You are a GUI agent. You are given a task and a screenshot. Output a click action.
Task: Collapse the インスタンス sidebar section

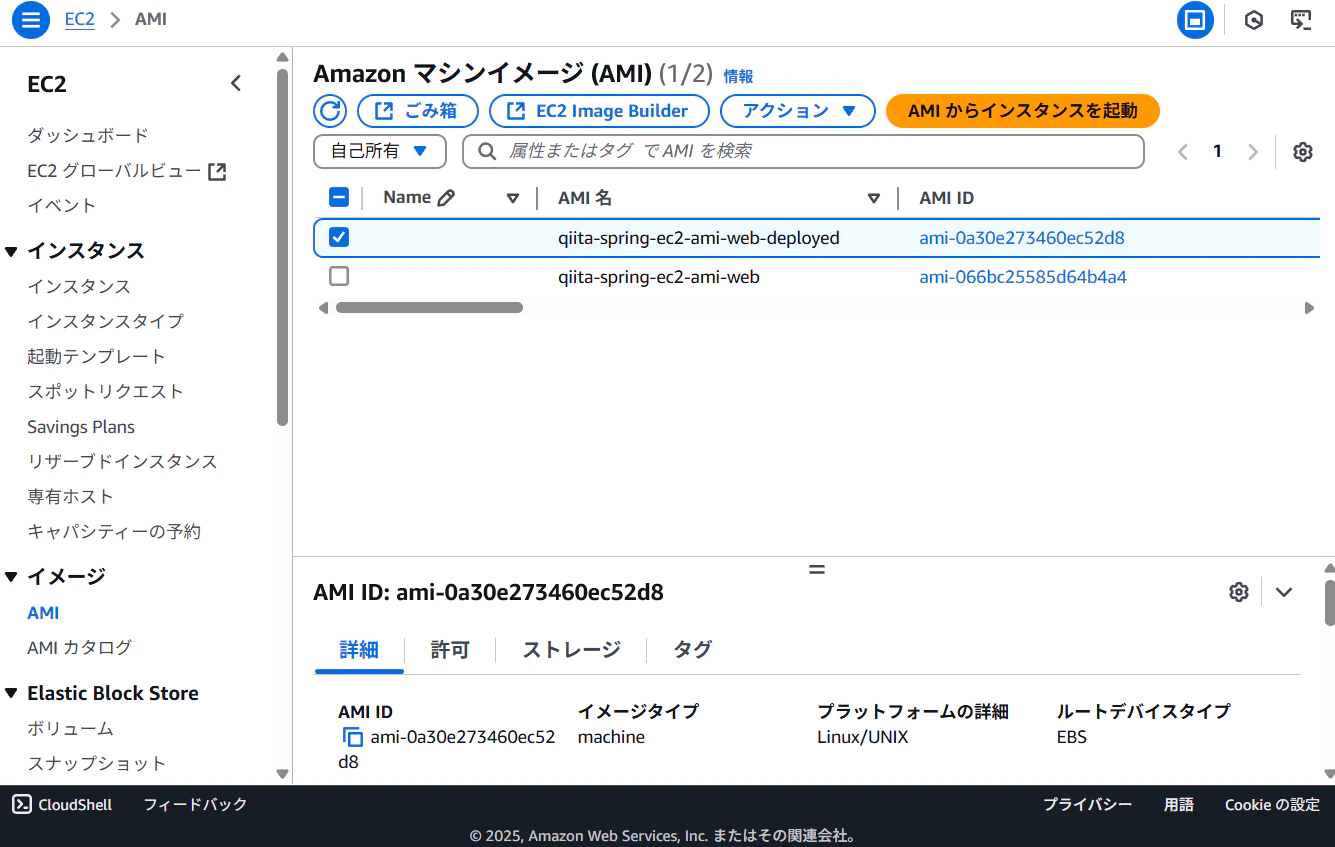(x=11, y=251)
